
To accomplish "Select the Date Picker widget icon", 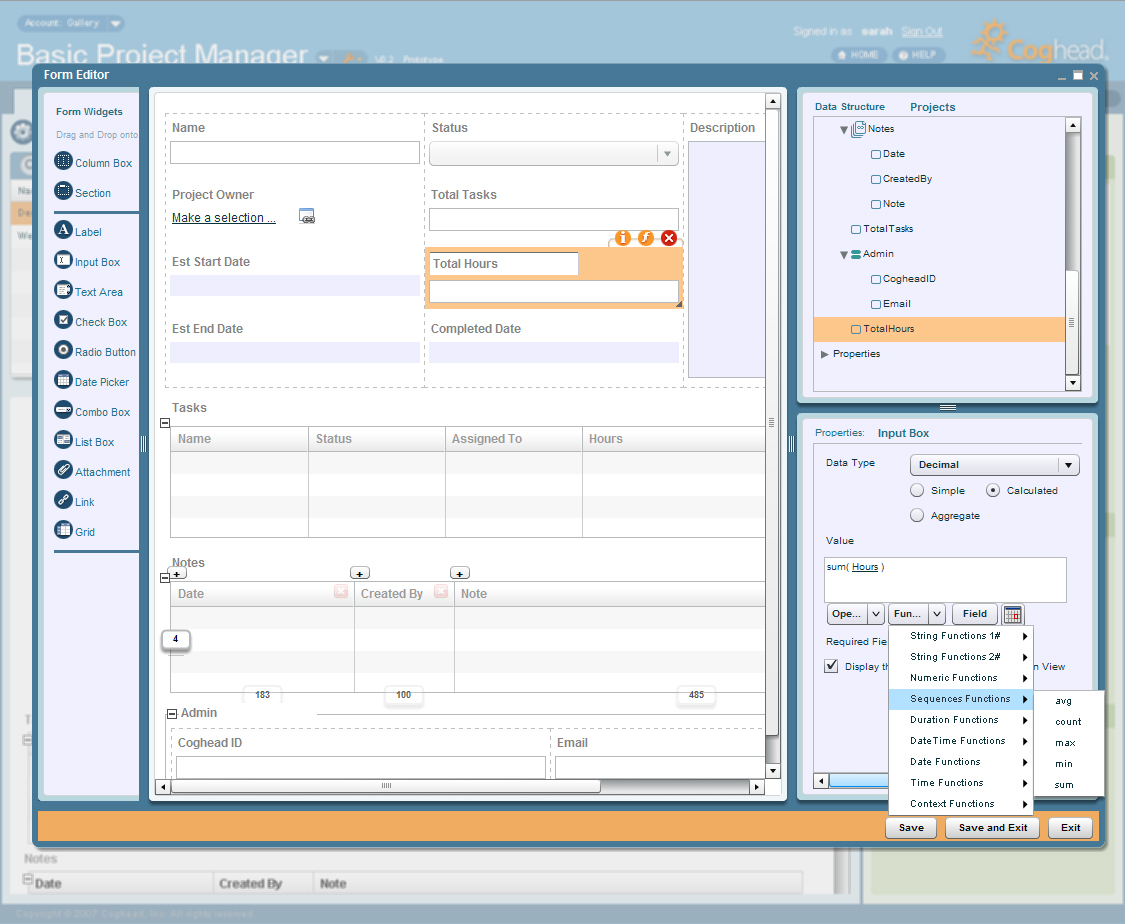I will [64, 381].
